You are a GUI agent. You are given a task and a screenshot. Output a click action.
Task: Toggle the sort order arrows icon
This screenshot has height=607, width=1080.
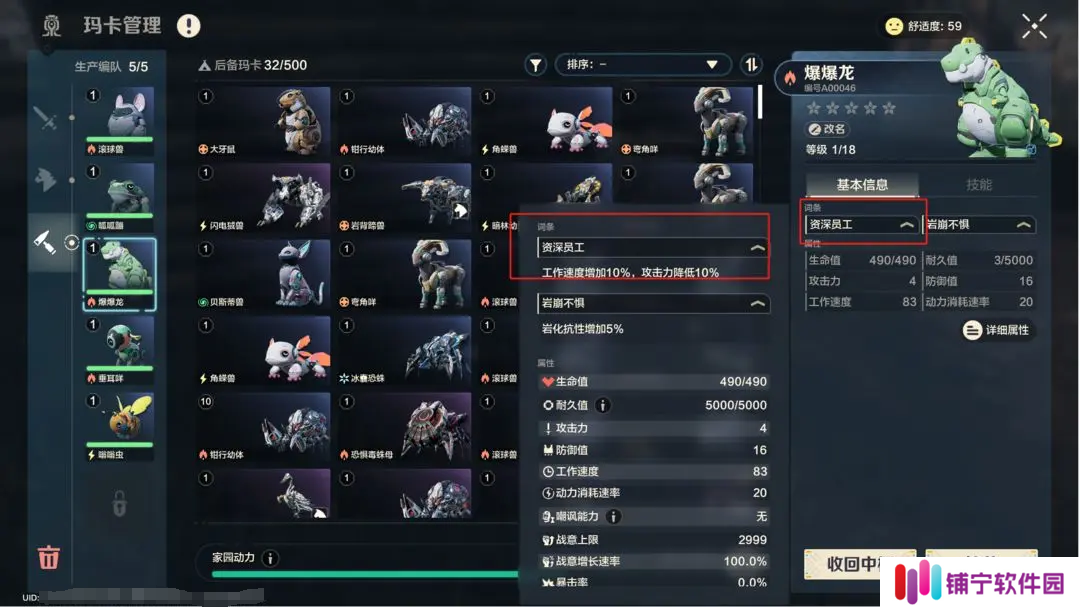pos(751,65)
